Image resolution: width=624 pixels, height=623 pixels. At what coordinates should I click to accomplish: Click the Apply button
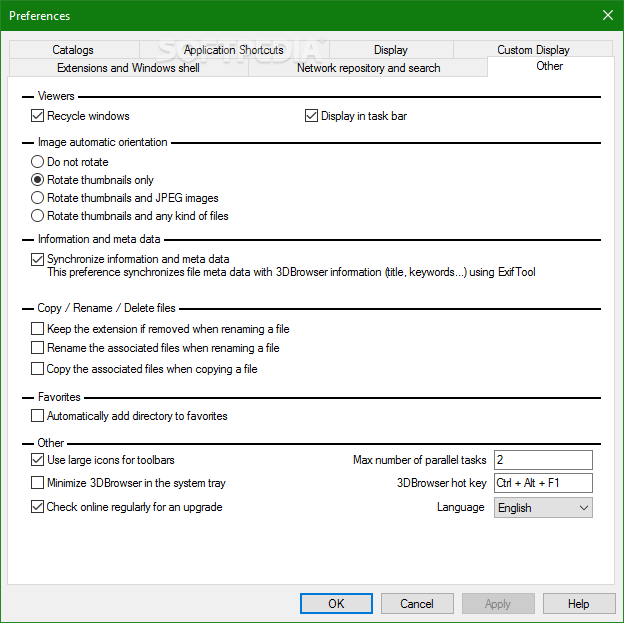498,603
